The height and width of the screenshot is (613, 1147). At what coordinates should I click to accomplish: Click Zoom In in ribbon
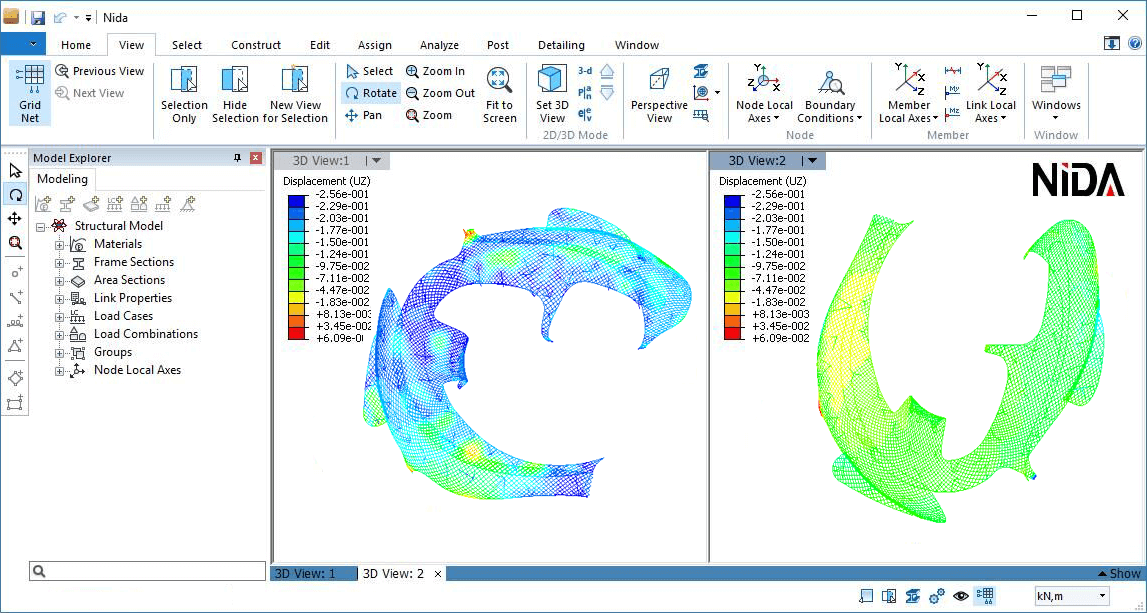click(x=435, y=71)
